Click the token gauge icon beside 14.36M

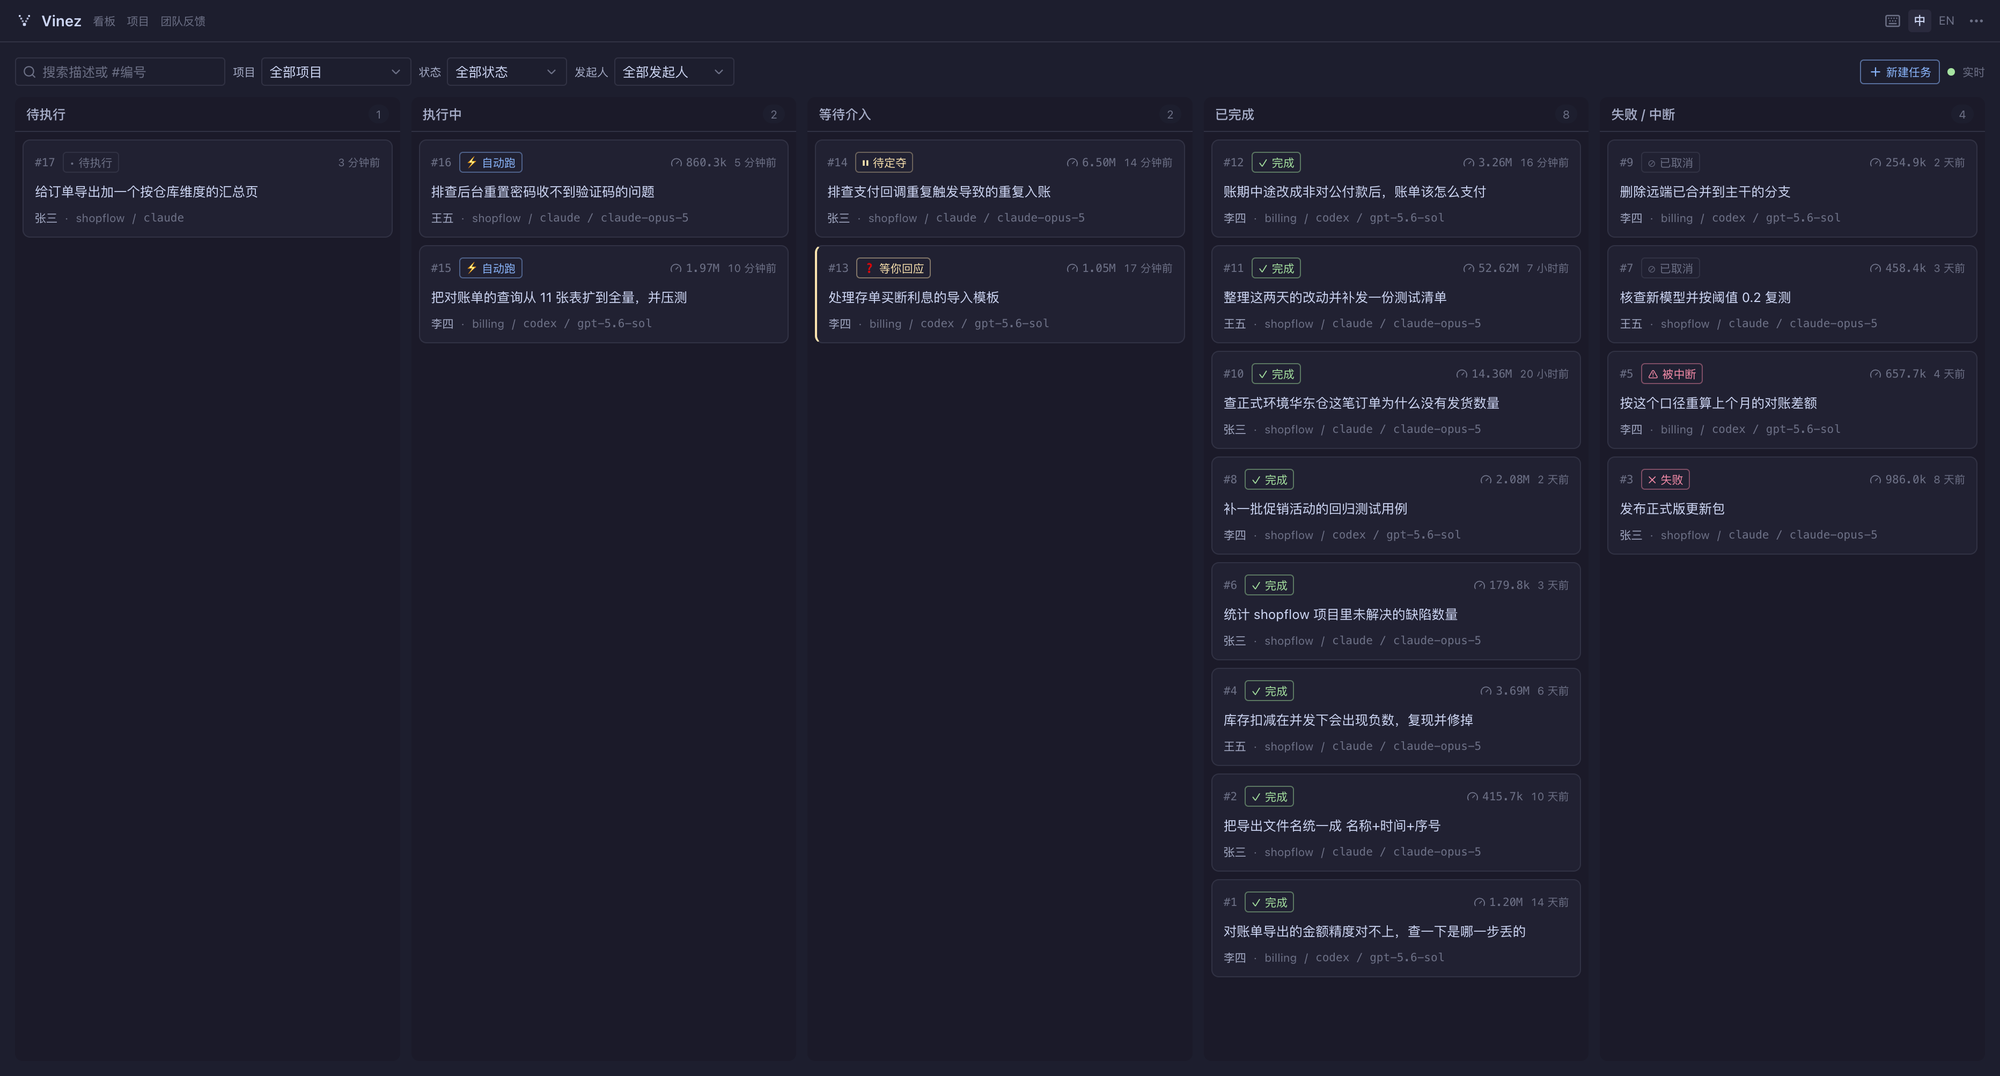pos(1461,374)
